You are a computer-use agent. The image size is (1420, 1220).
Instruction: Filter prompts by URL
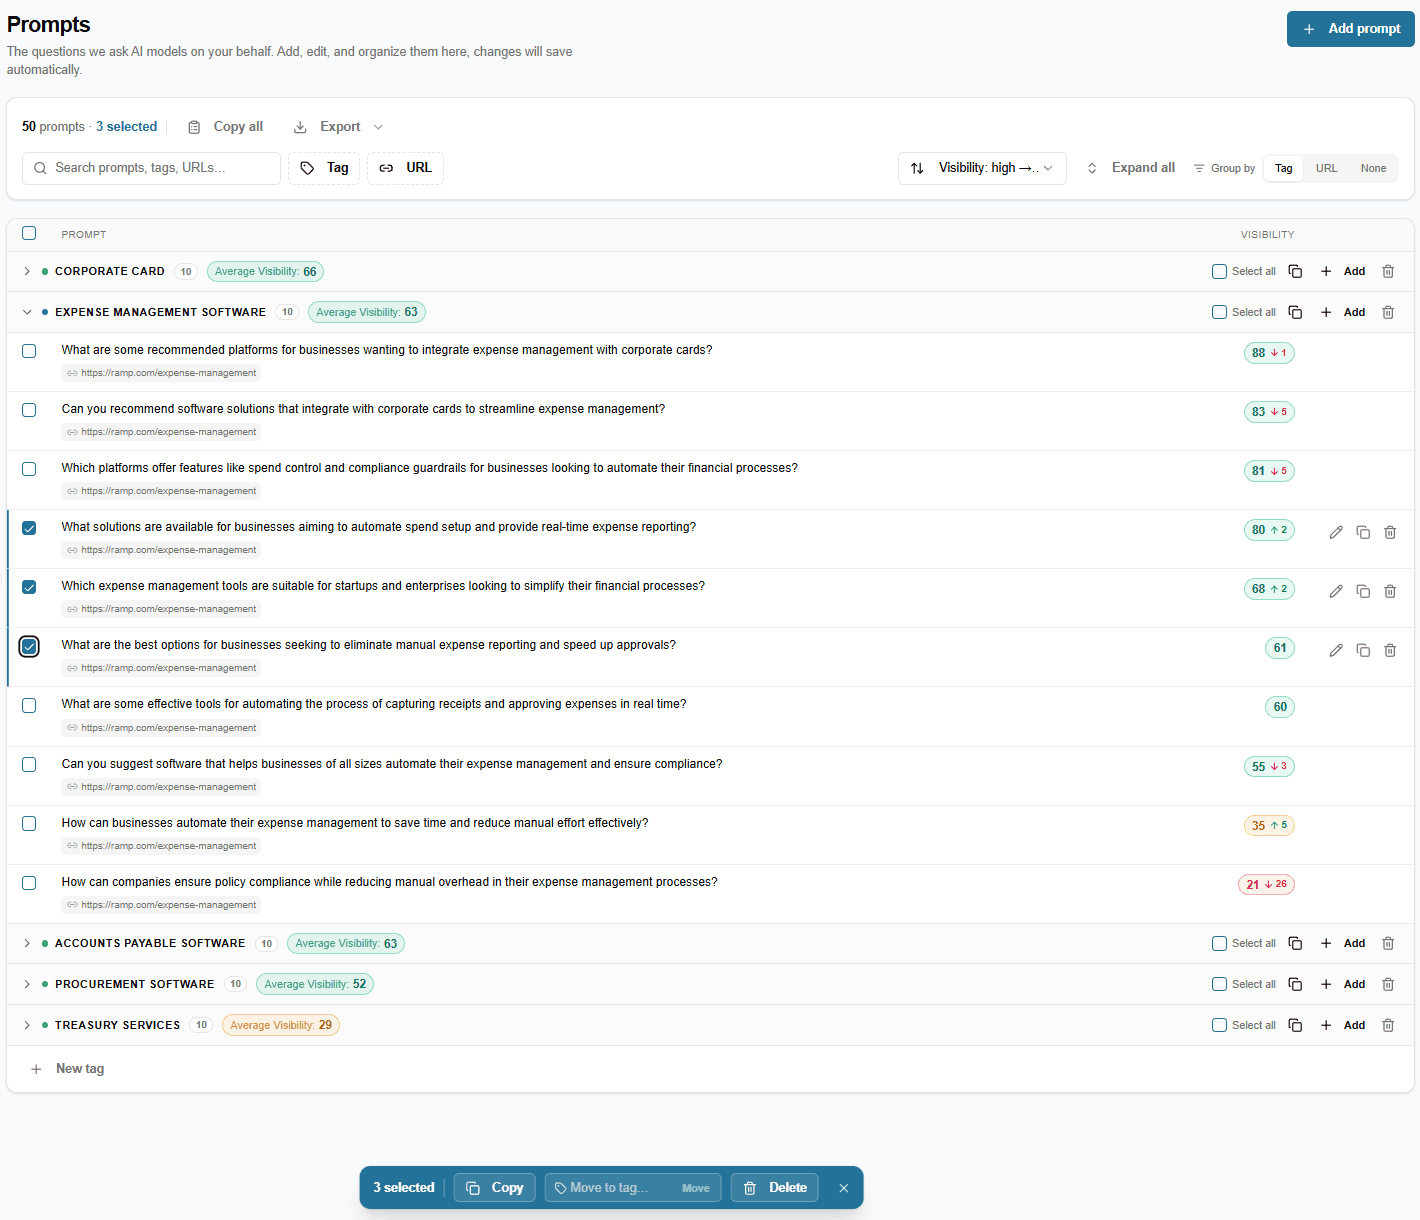(405, 168)
